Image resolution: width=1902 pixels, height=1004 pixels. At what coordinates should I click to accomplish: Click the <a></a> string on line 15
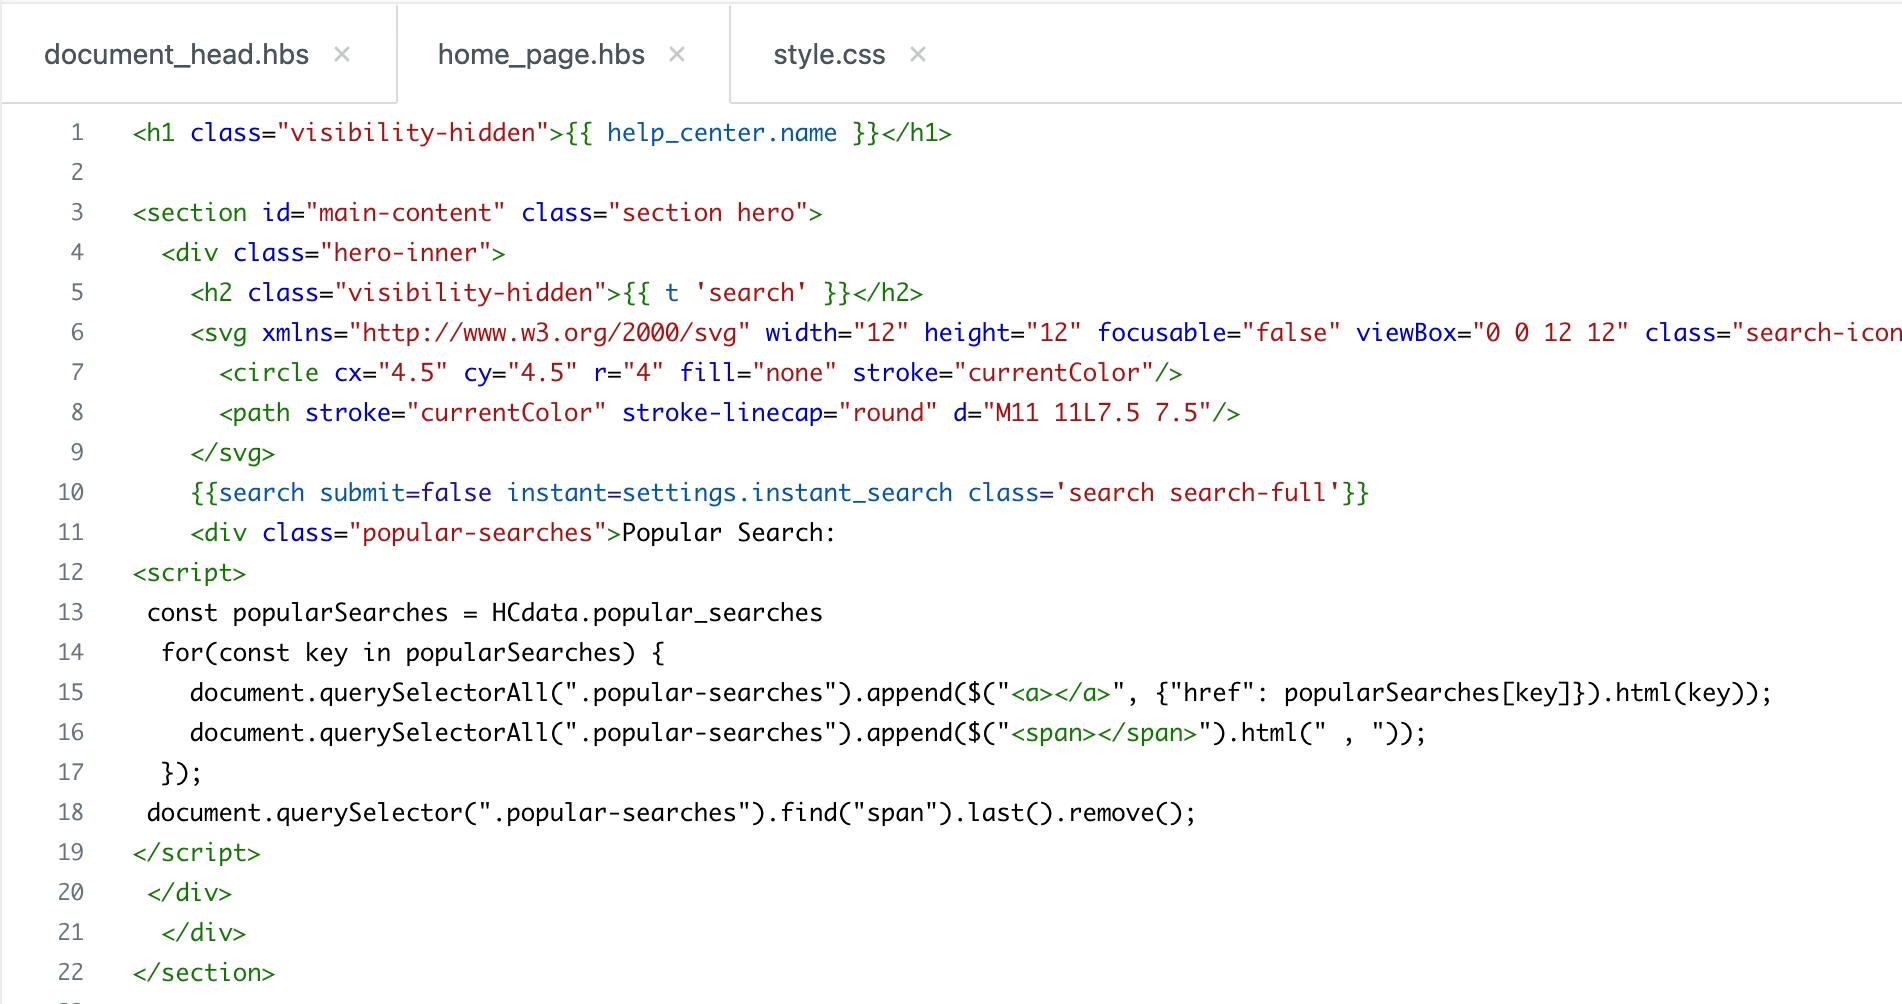click(x=1061, y=693)
